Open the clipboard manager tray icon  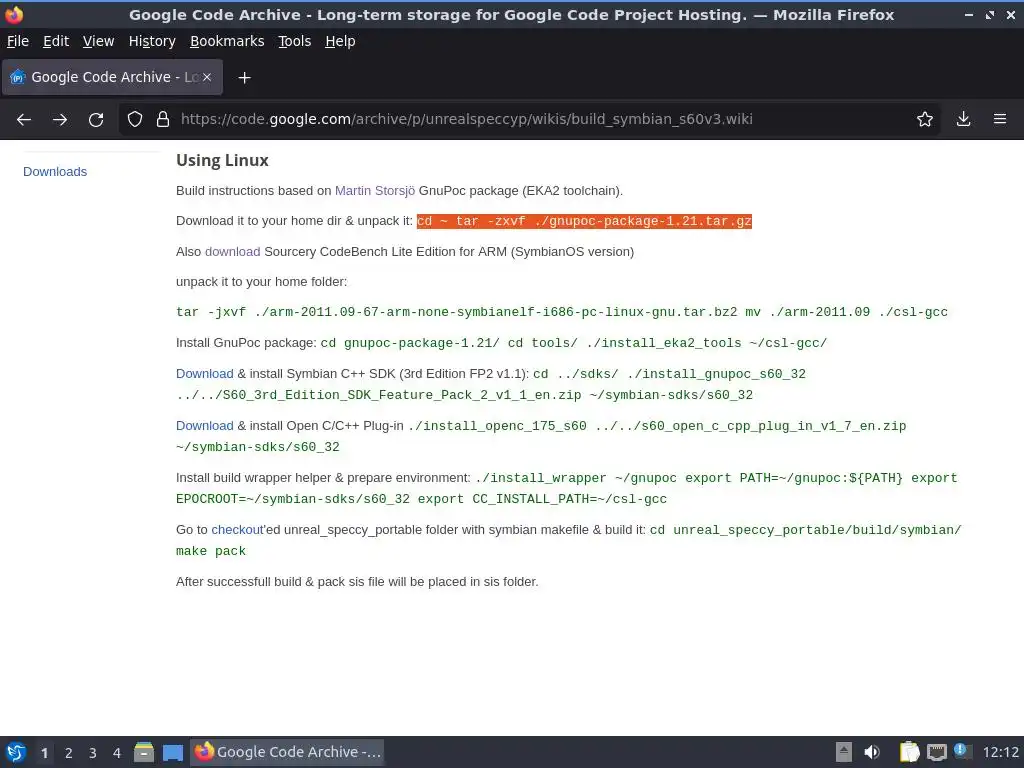(909, 752)
